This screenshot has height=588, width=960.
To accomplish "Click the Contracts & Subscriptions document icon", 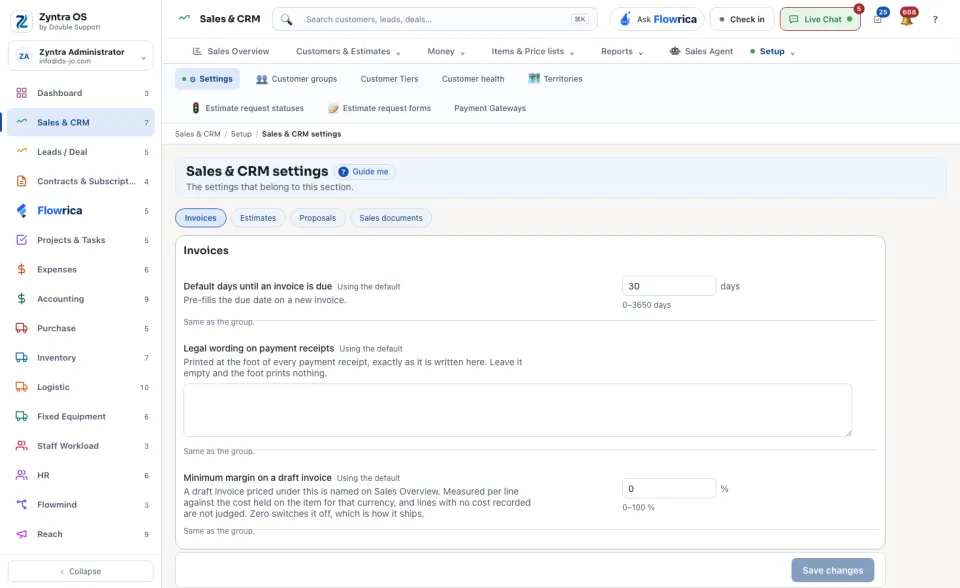I will (x=21, y=181).
